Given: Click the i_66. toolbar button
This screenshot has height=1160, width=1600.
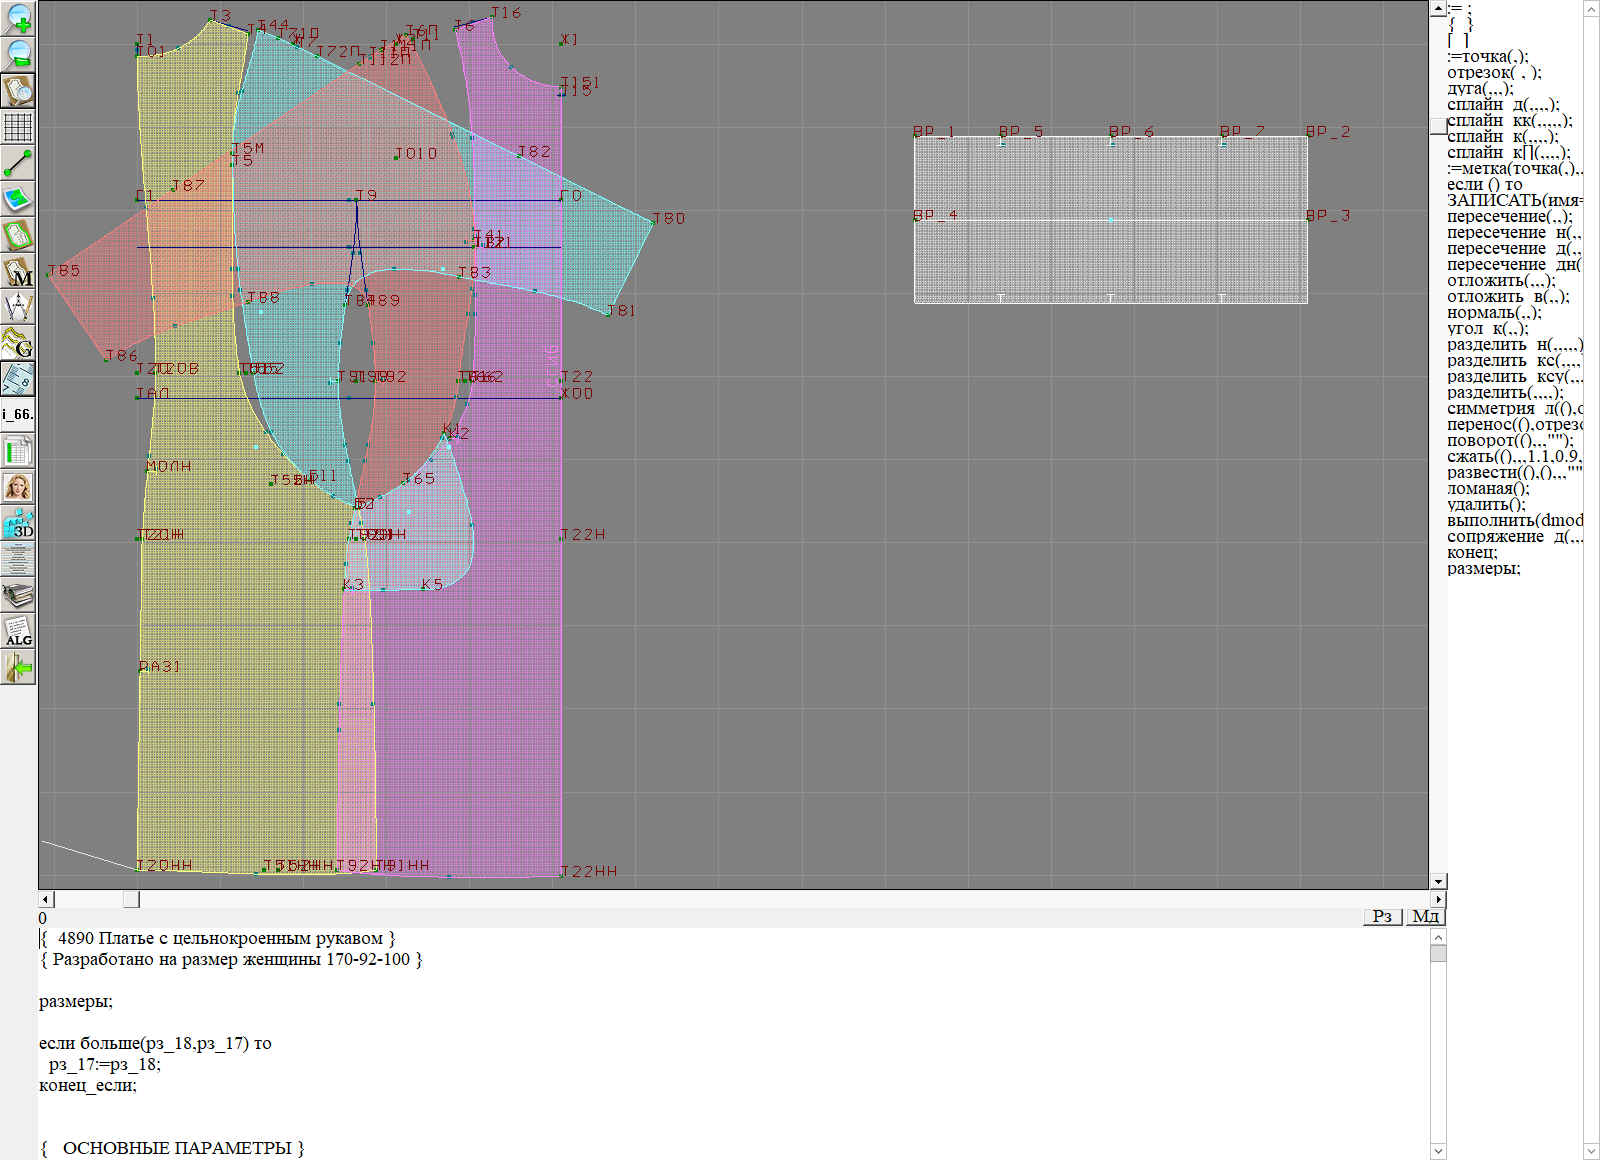Looking at the screenshot, I should [x=18, y=414].
